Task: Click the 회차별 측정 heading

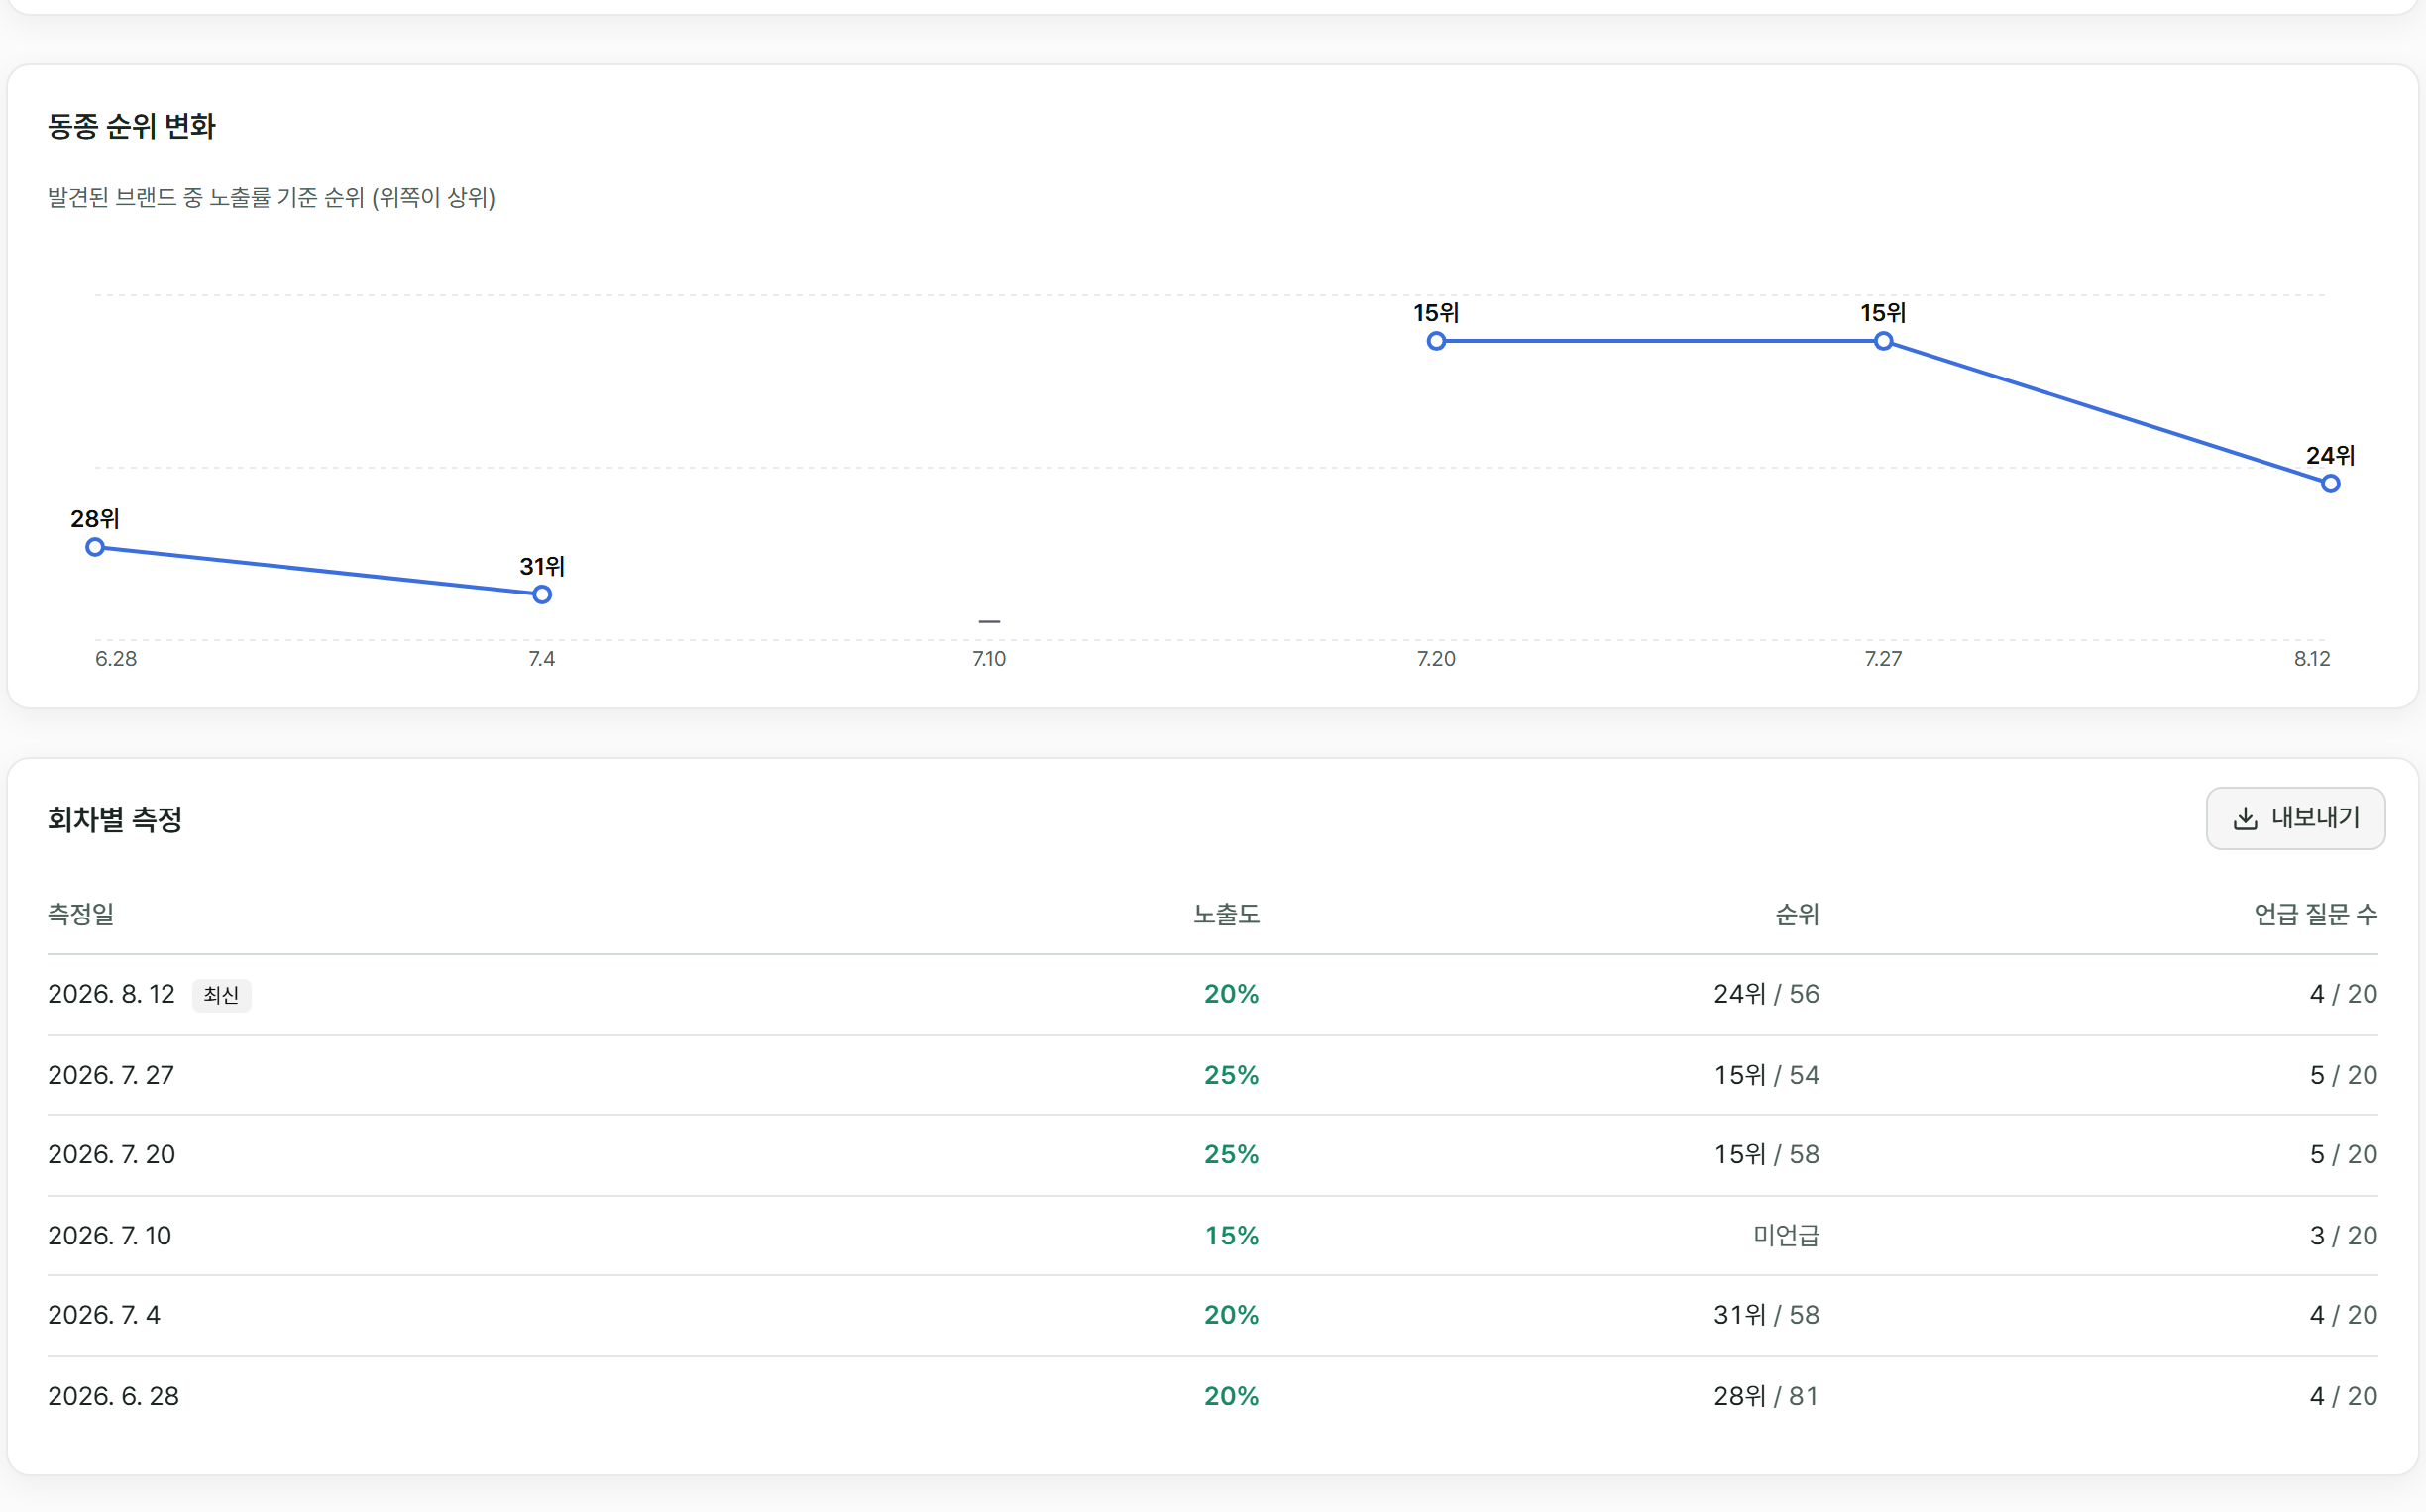Action: 115,820
